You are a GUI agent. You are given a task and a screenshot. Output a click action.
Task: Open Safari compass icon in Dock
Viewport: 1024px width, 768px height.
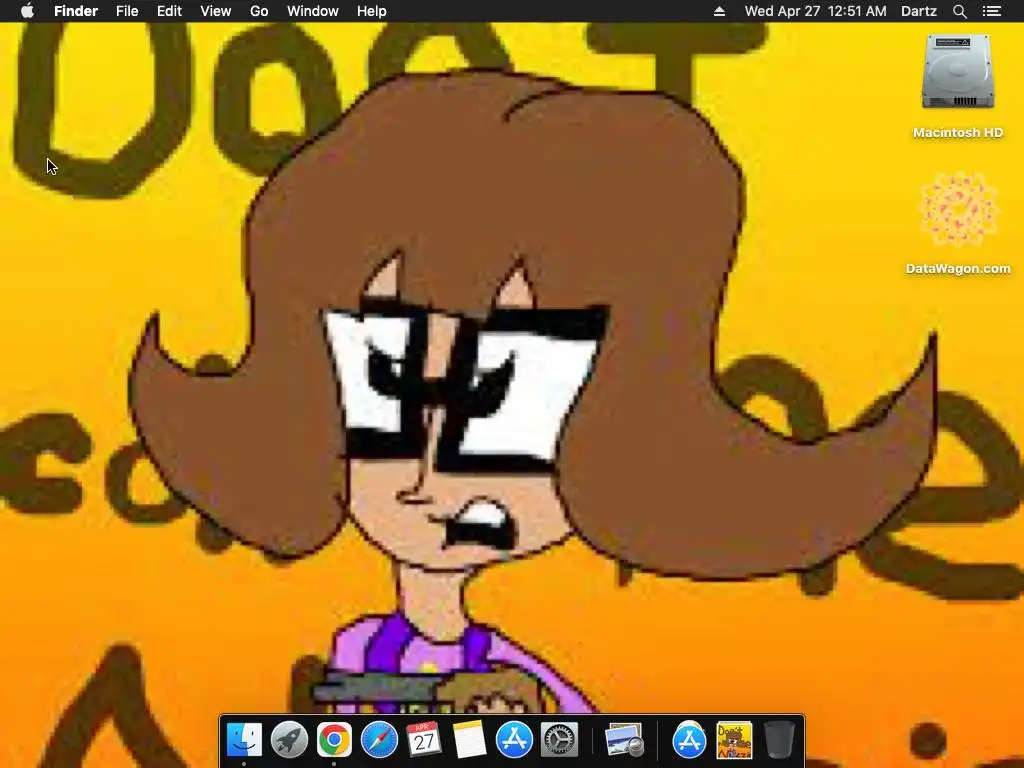pos(379,739)
